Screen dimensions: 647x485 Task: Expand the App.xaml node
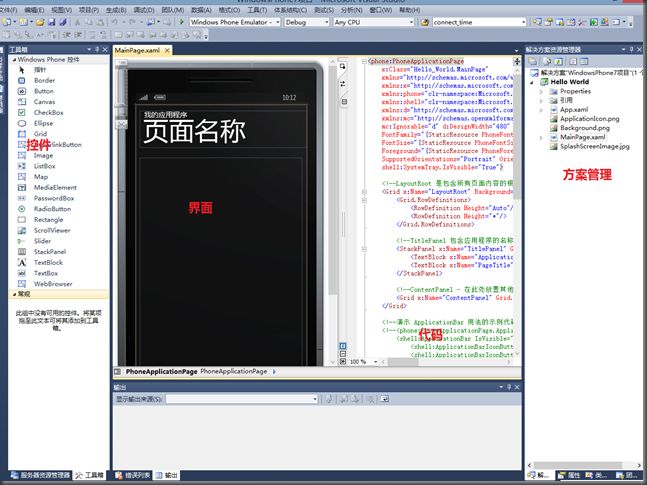541,110
